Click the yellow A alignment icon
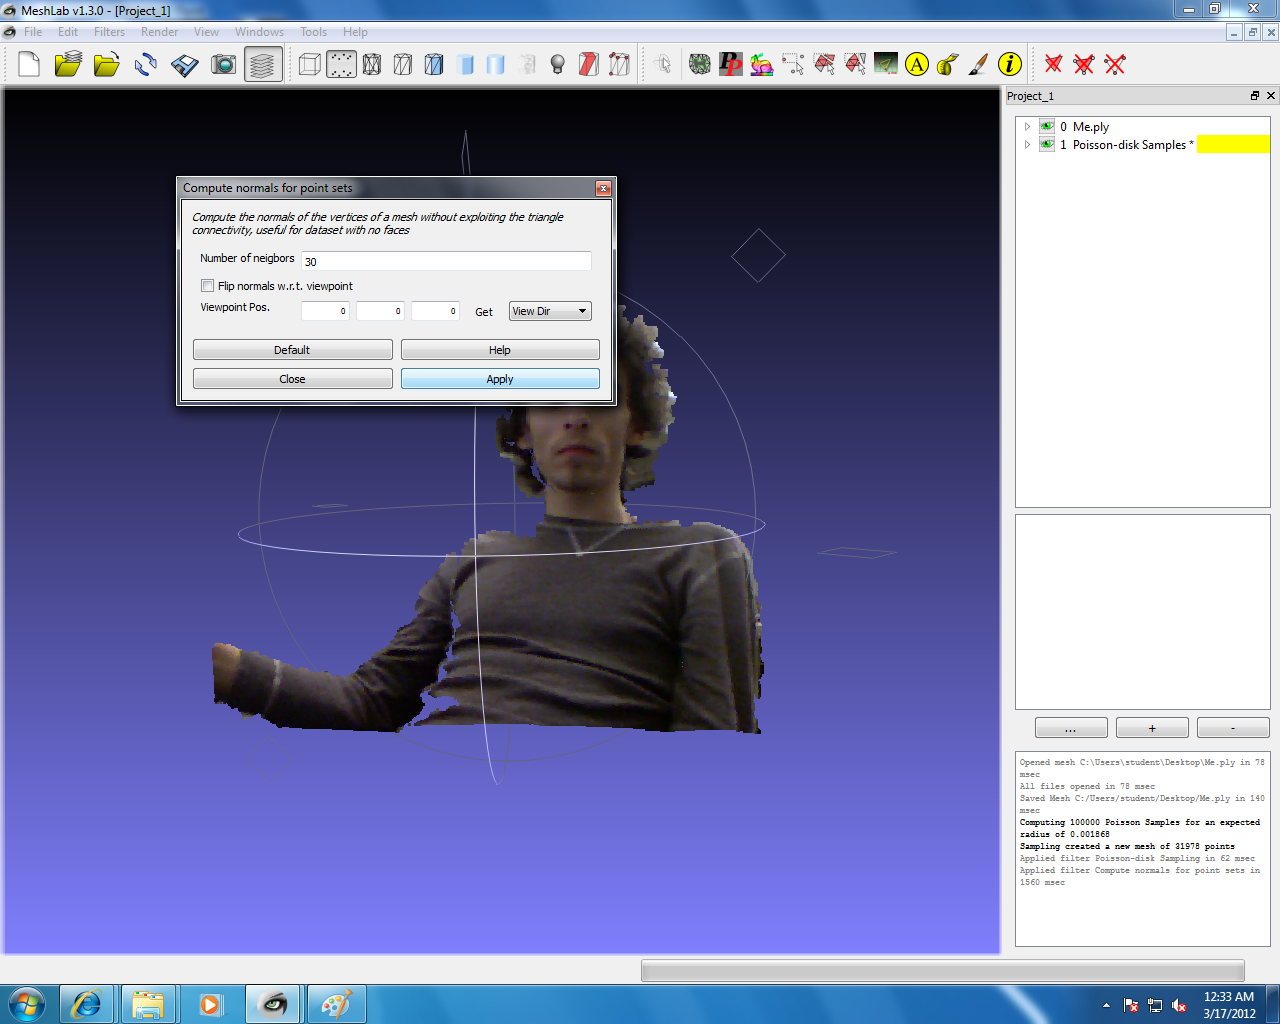 point(917,65)
